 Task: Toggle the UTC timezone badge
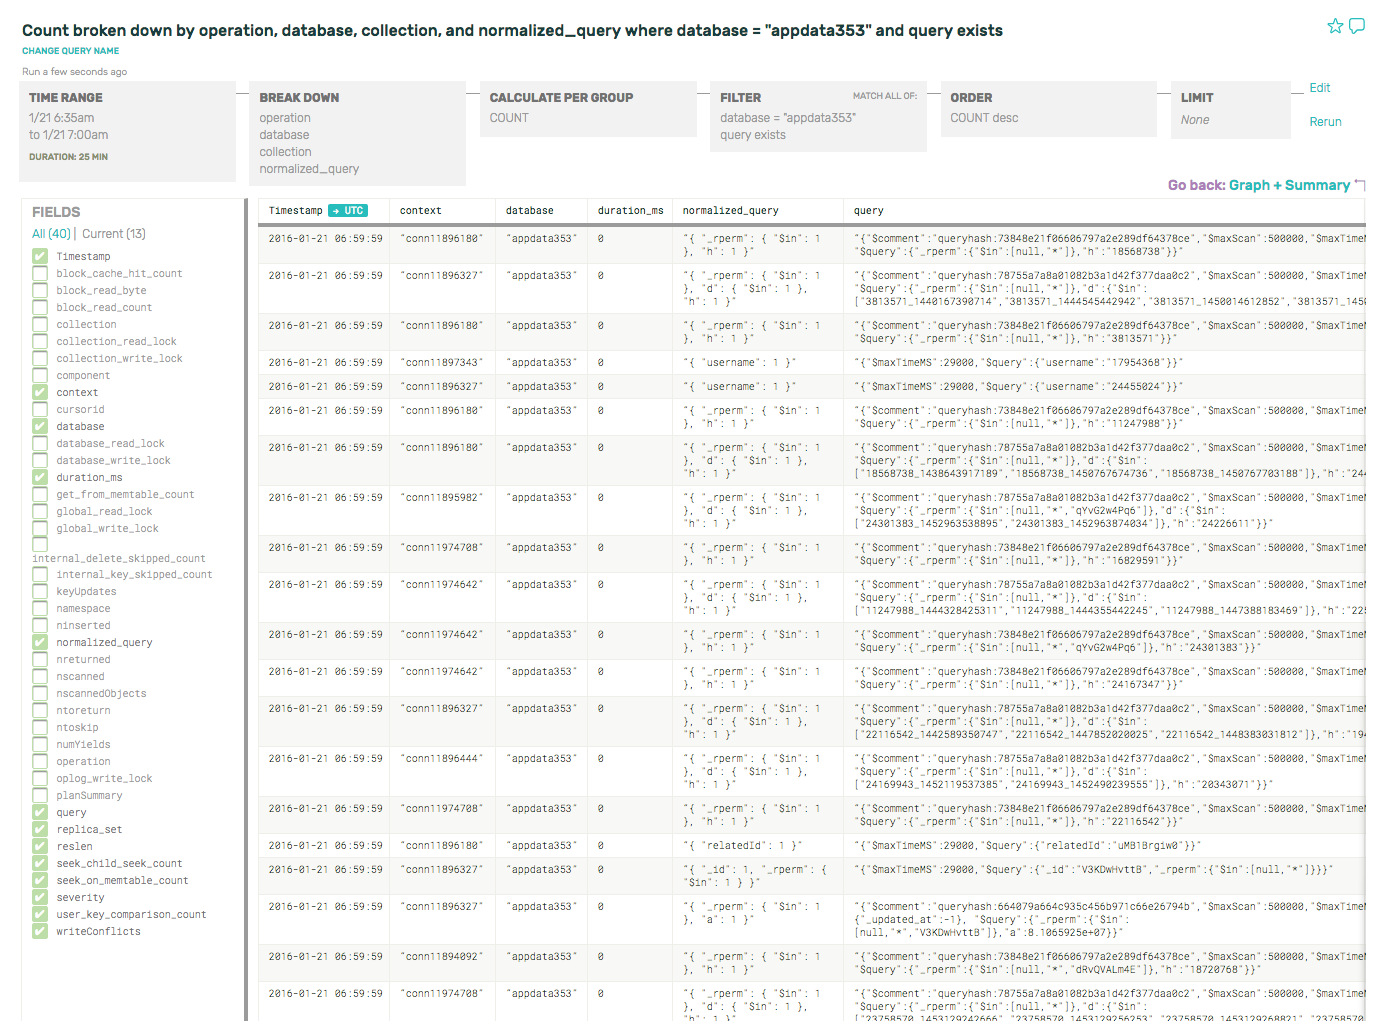pyautogui.click(x=348, y=211)
